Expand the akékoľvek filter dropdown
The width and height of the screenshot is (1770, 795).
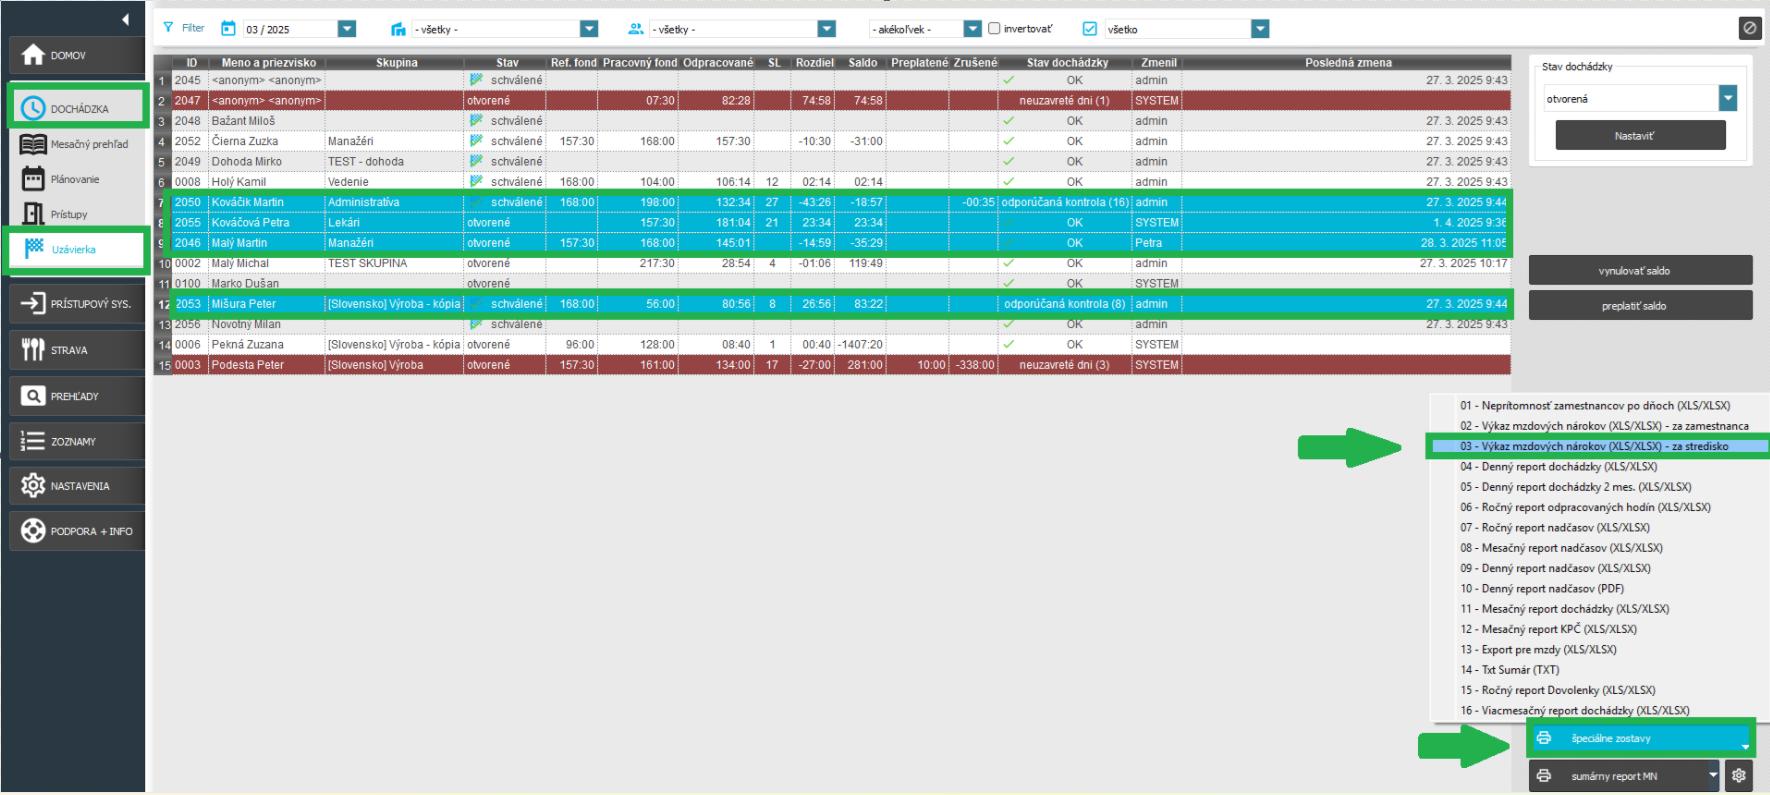(x=972, y=29)
